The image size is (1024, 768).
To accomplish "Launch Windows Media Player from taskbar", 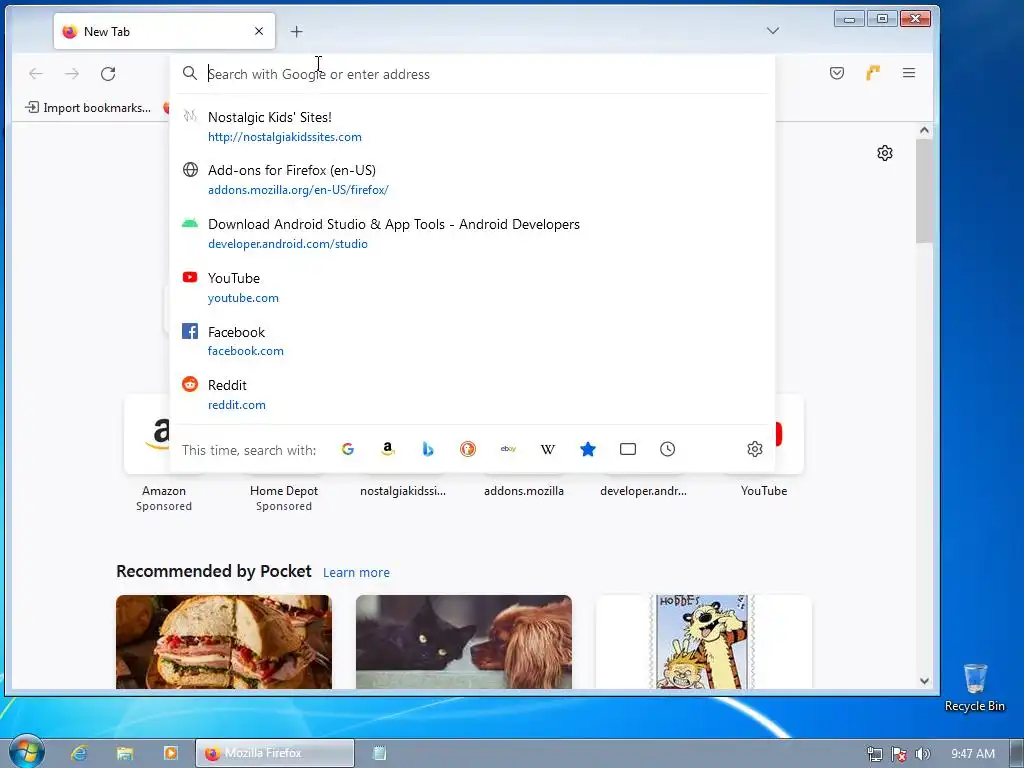I will click(170, 753).
